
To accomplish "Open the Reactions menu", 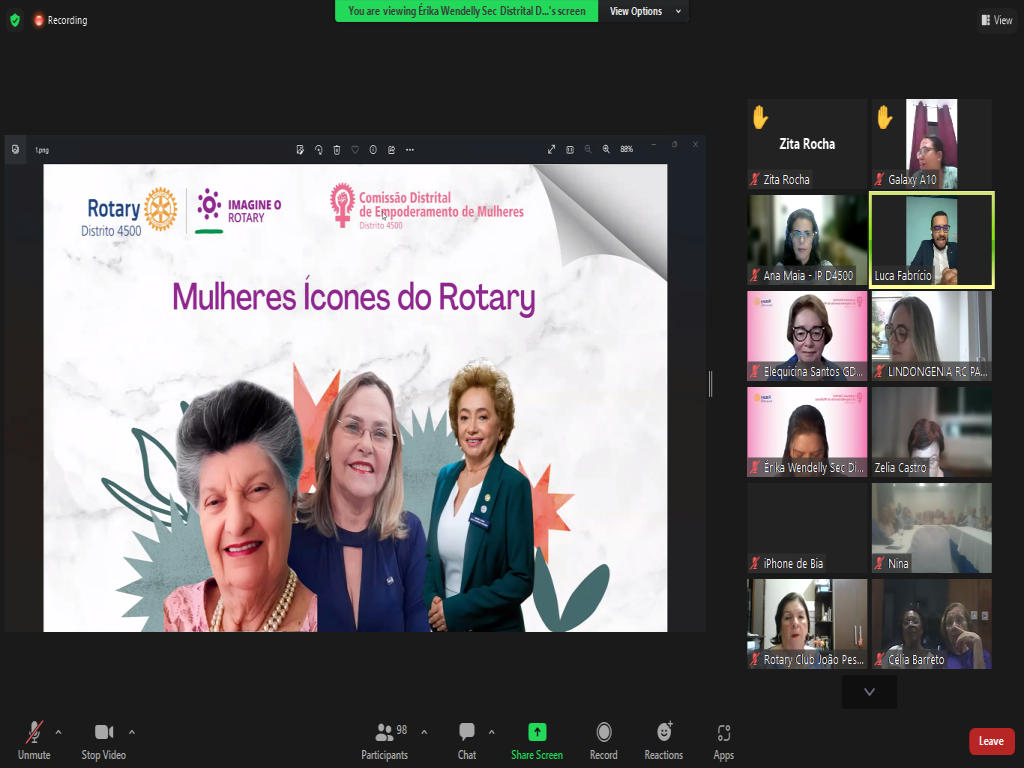I will pyautogui.click(x=663, y=738).
